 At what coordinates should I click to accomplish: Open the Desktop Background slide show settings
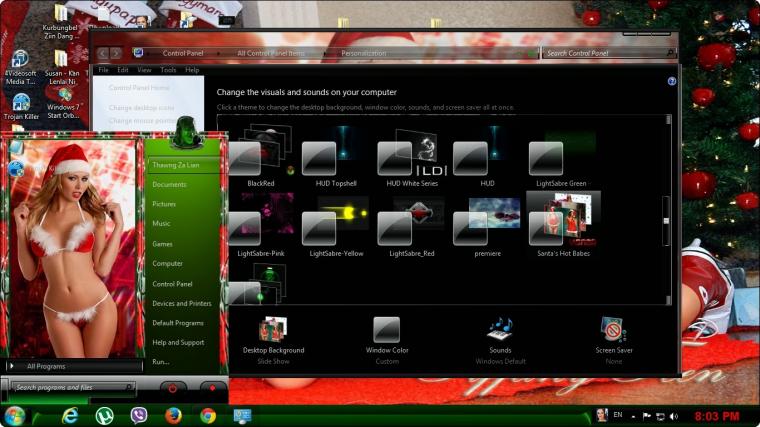point(273,340)
